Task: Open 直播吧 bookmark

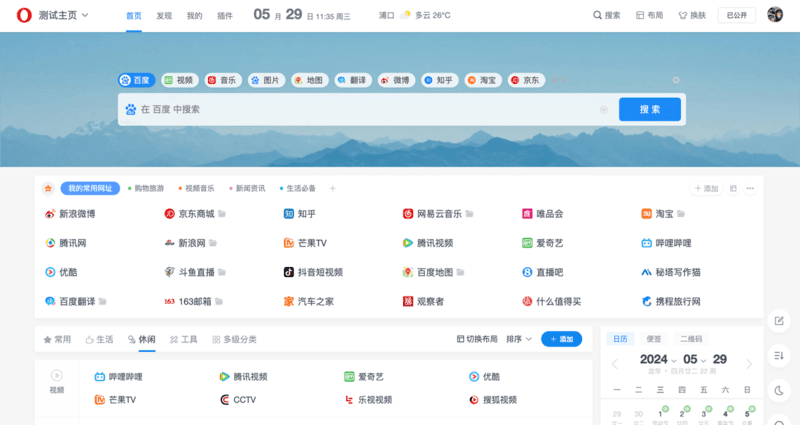Action: (543, 272)
